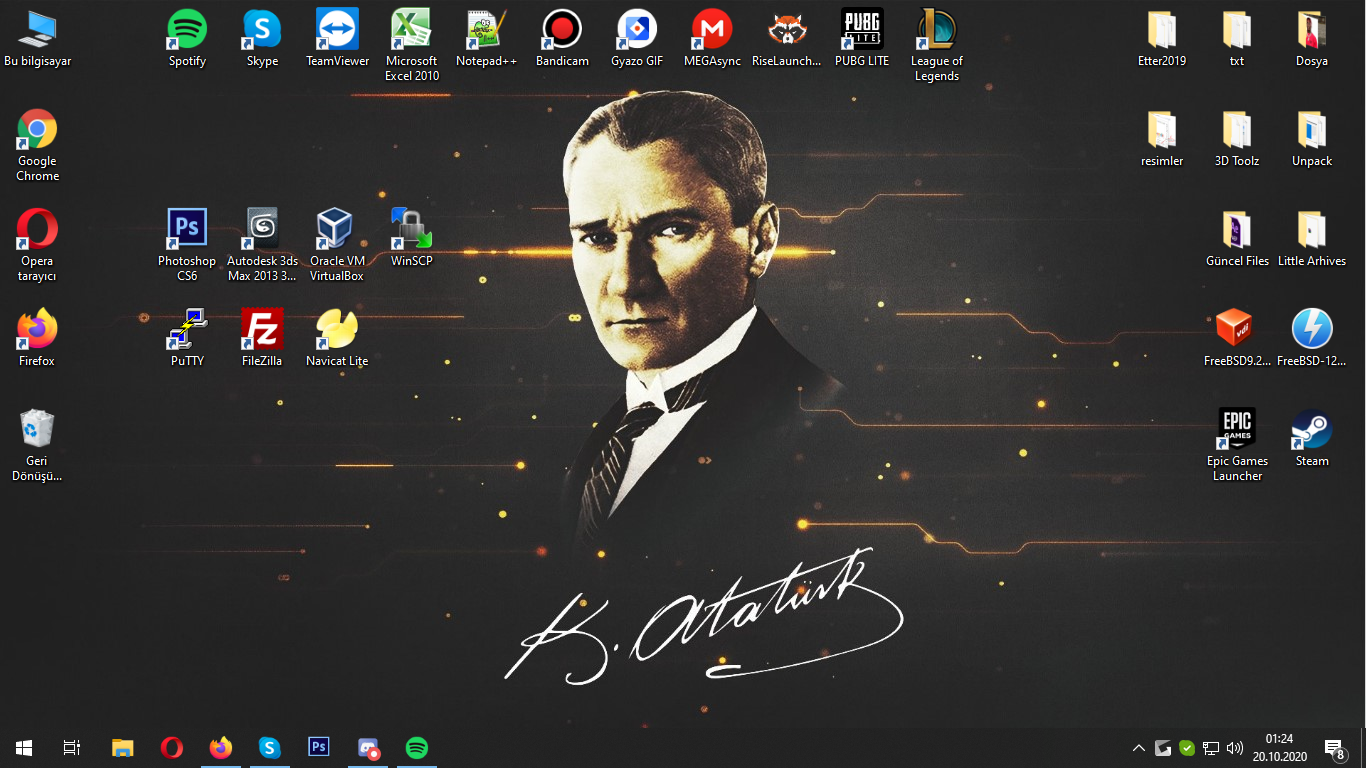Screen dimensions: 1366x768
Task: Click the Photoshop taskbar icon
Action: (318, 748)
